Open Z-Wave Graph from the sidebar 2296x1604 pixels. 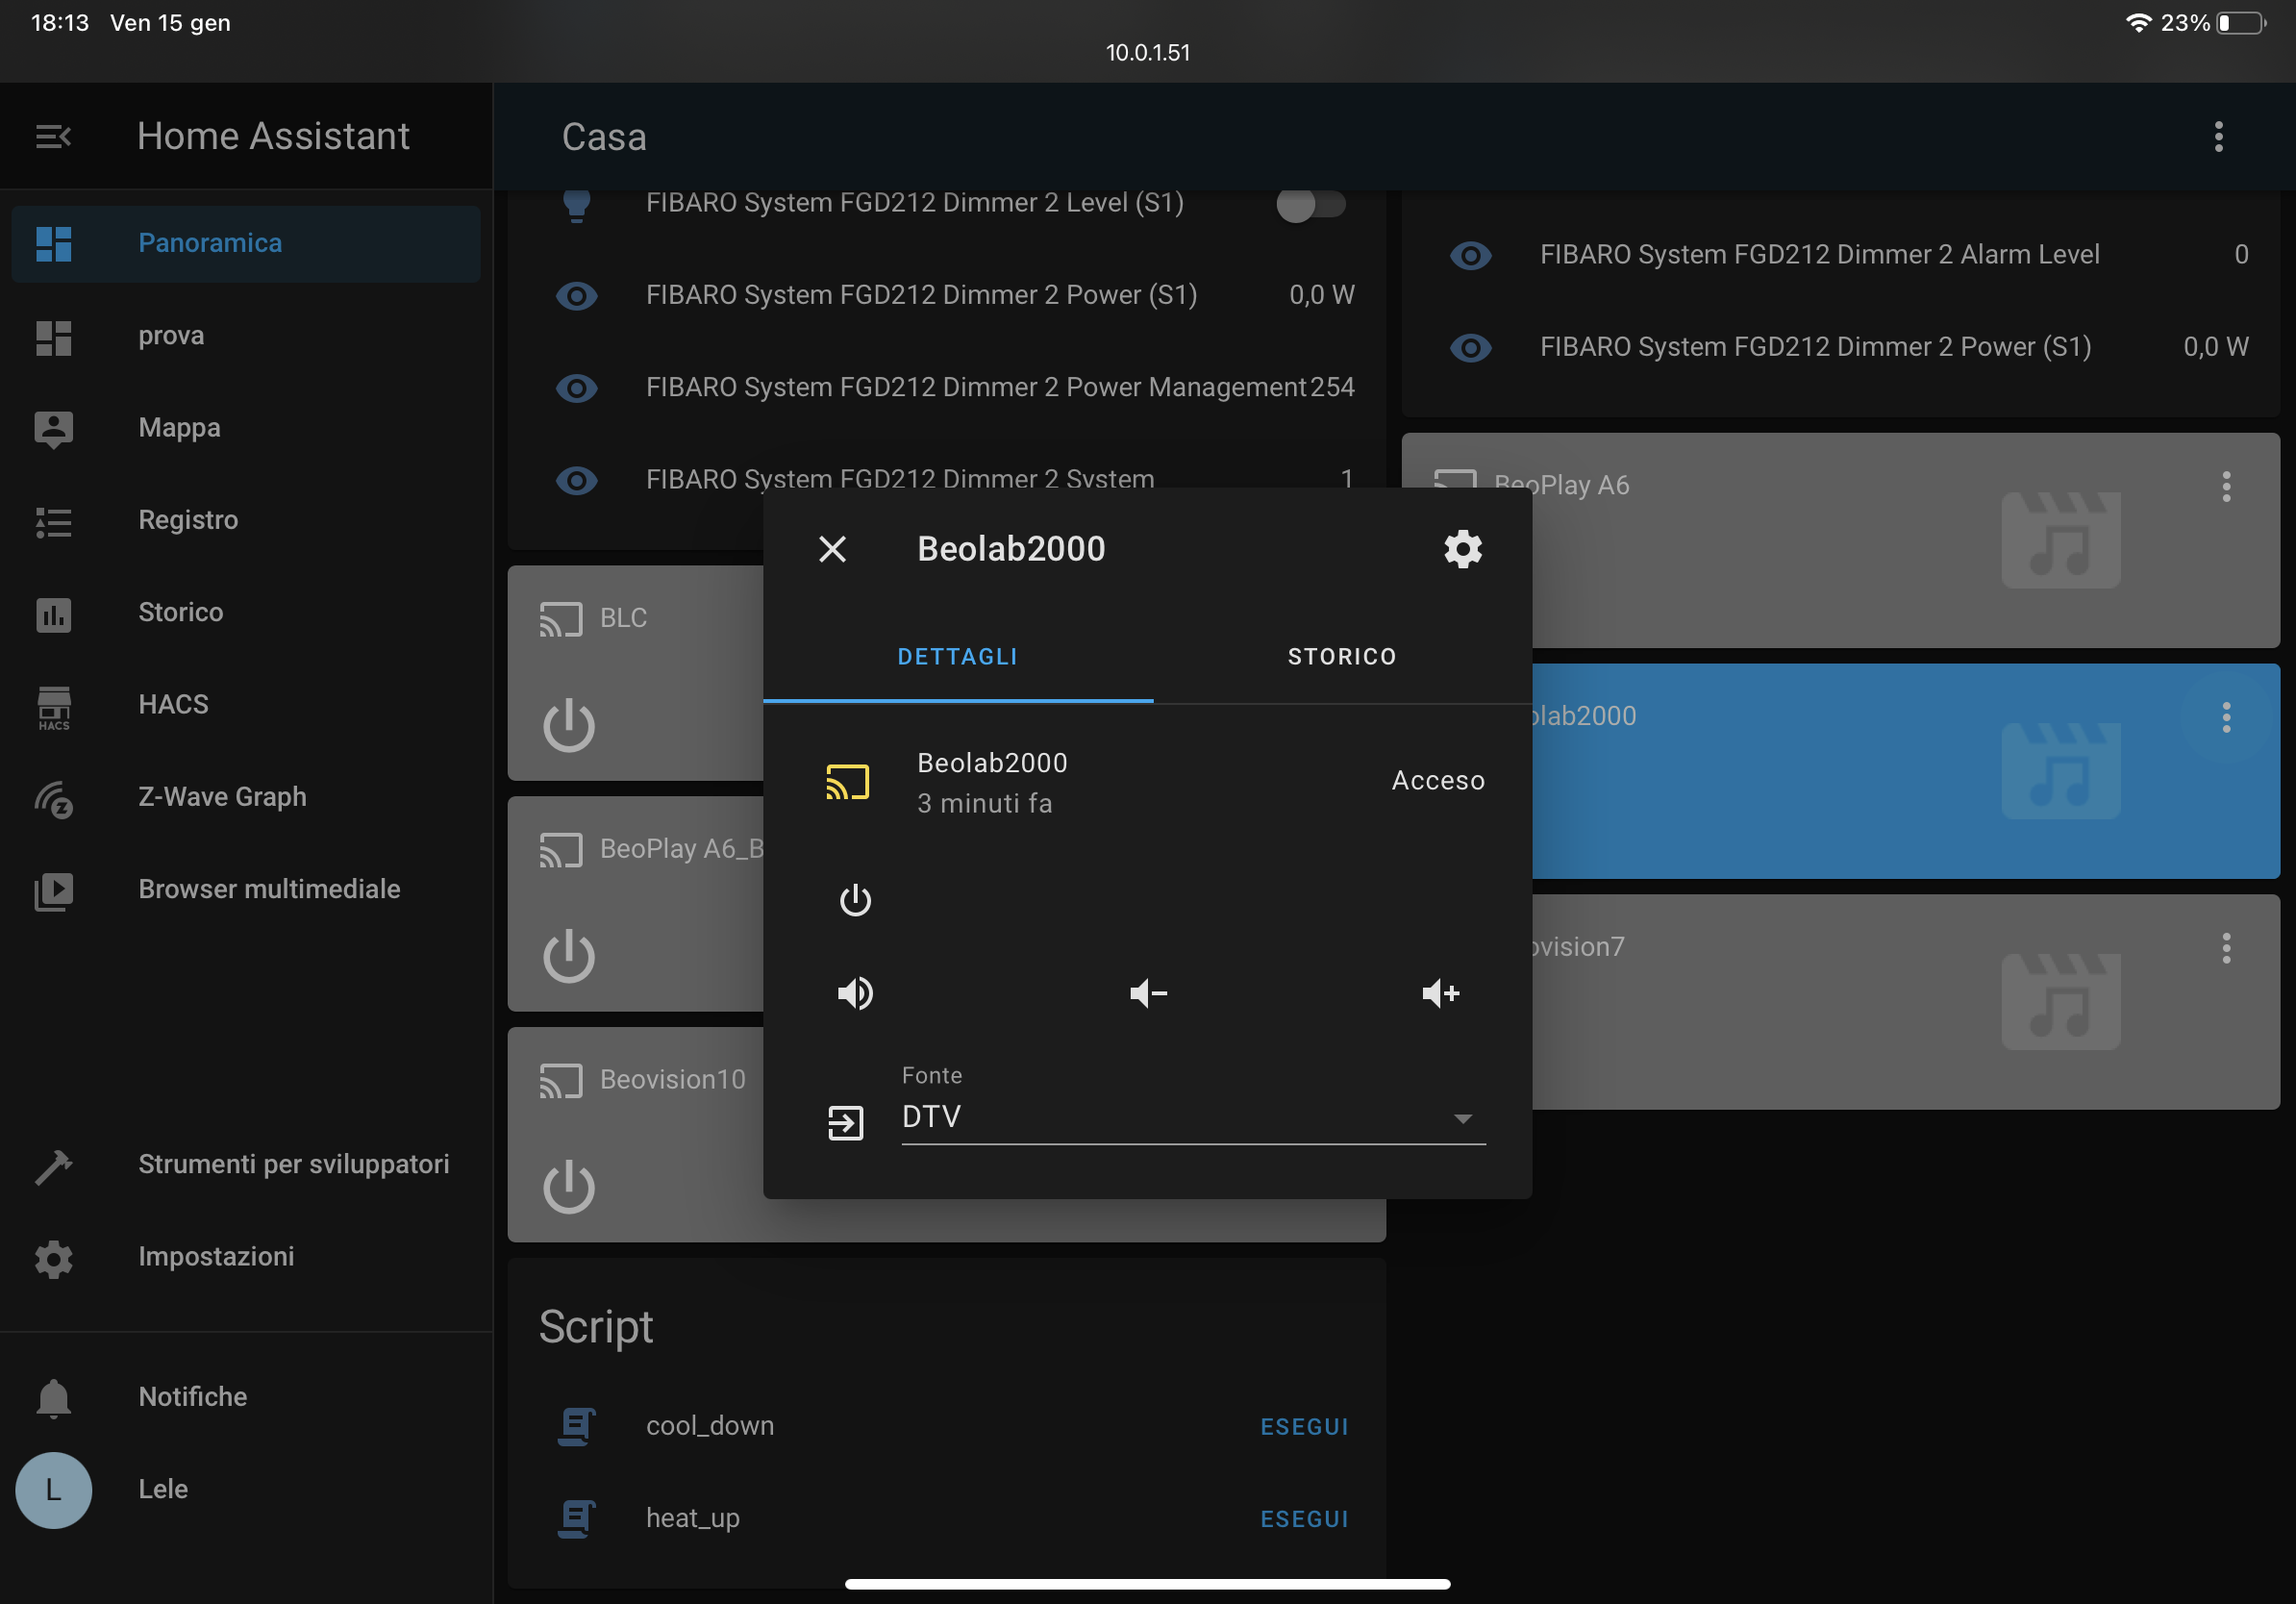click(222, 797)
